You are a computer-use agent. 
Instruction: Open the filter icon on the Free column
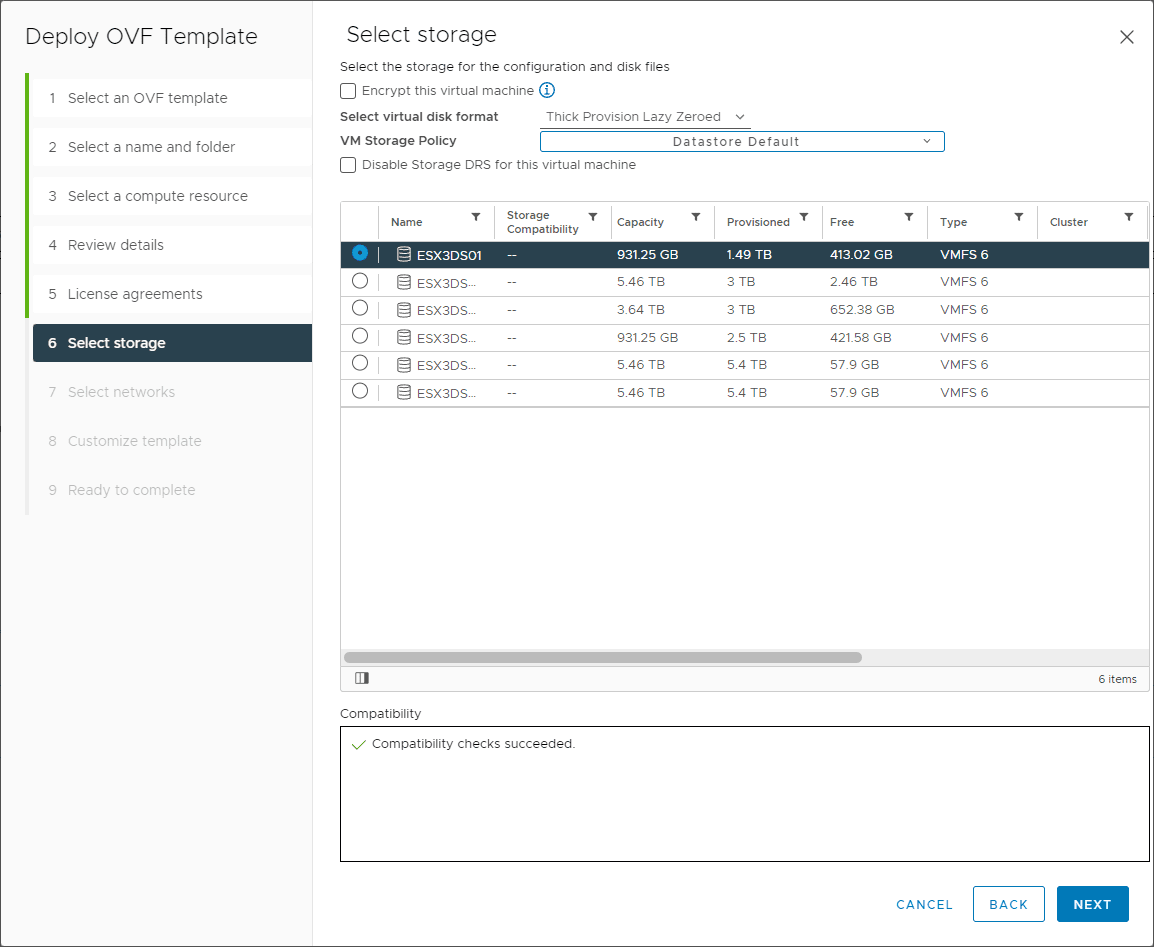click(x=908, y=216)
